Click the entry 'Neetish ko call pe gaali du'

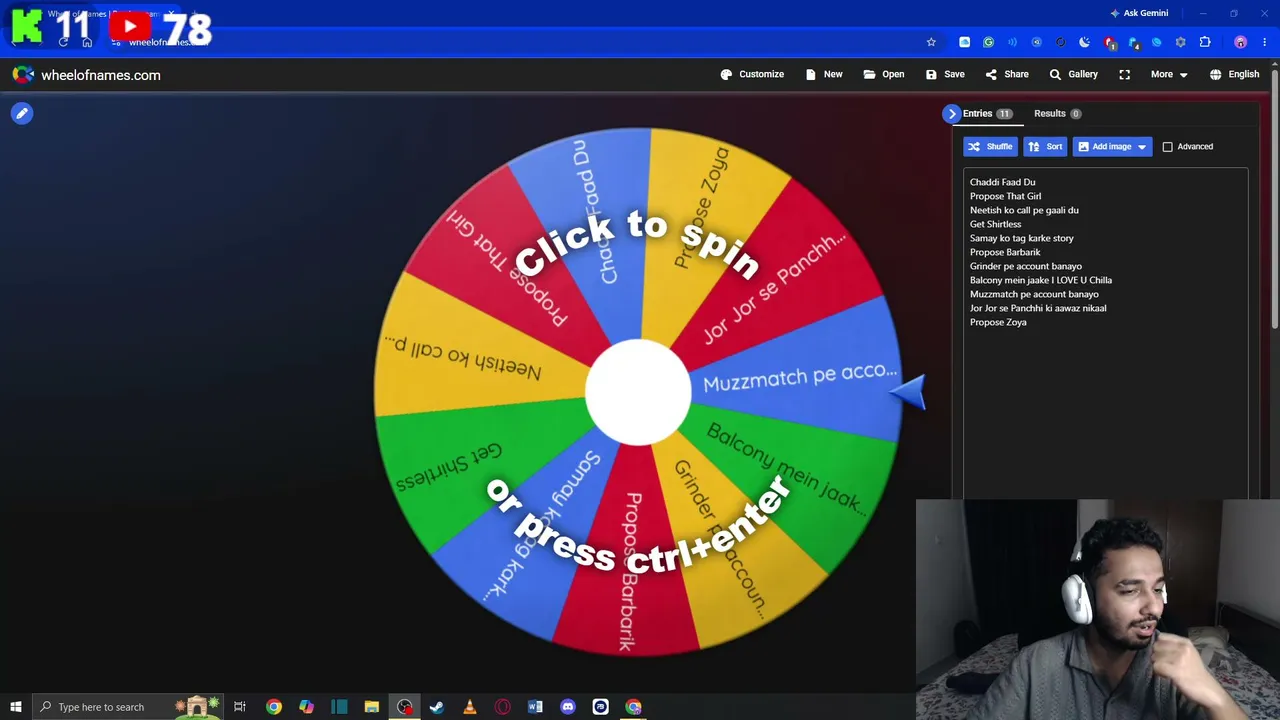point(1024,210)
